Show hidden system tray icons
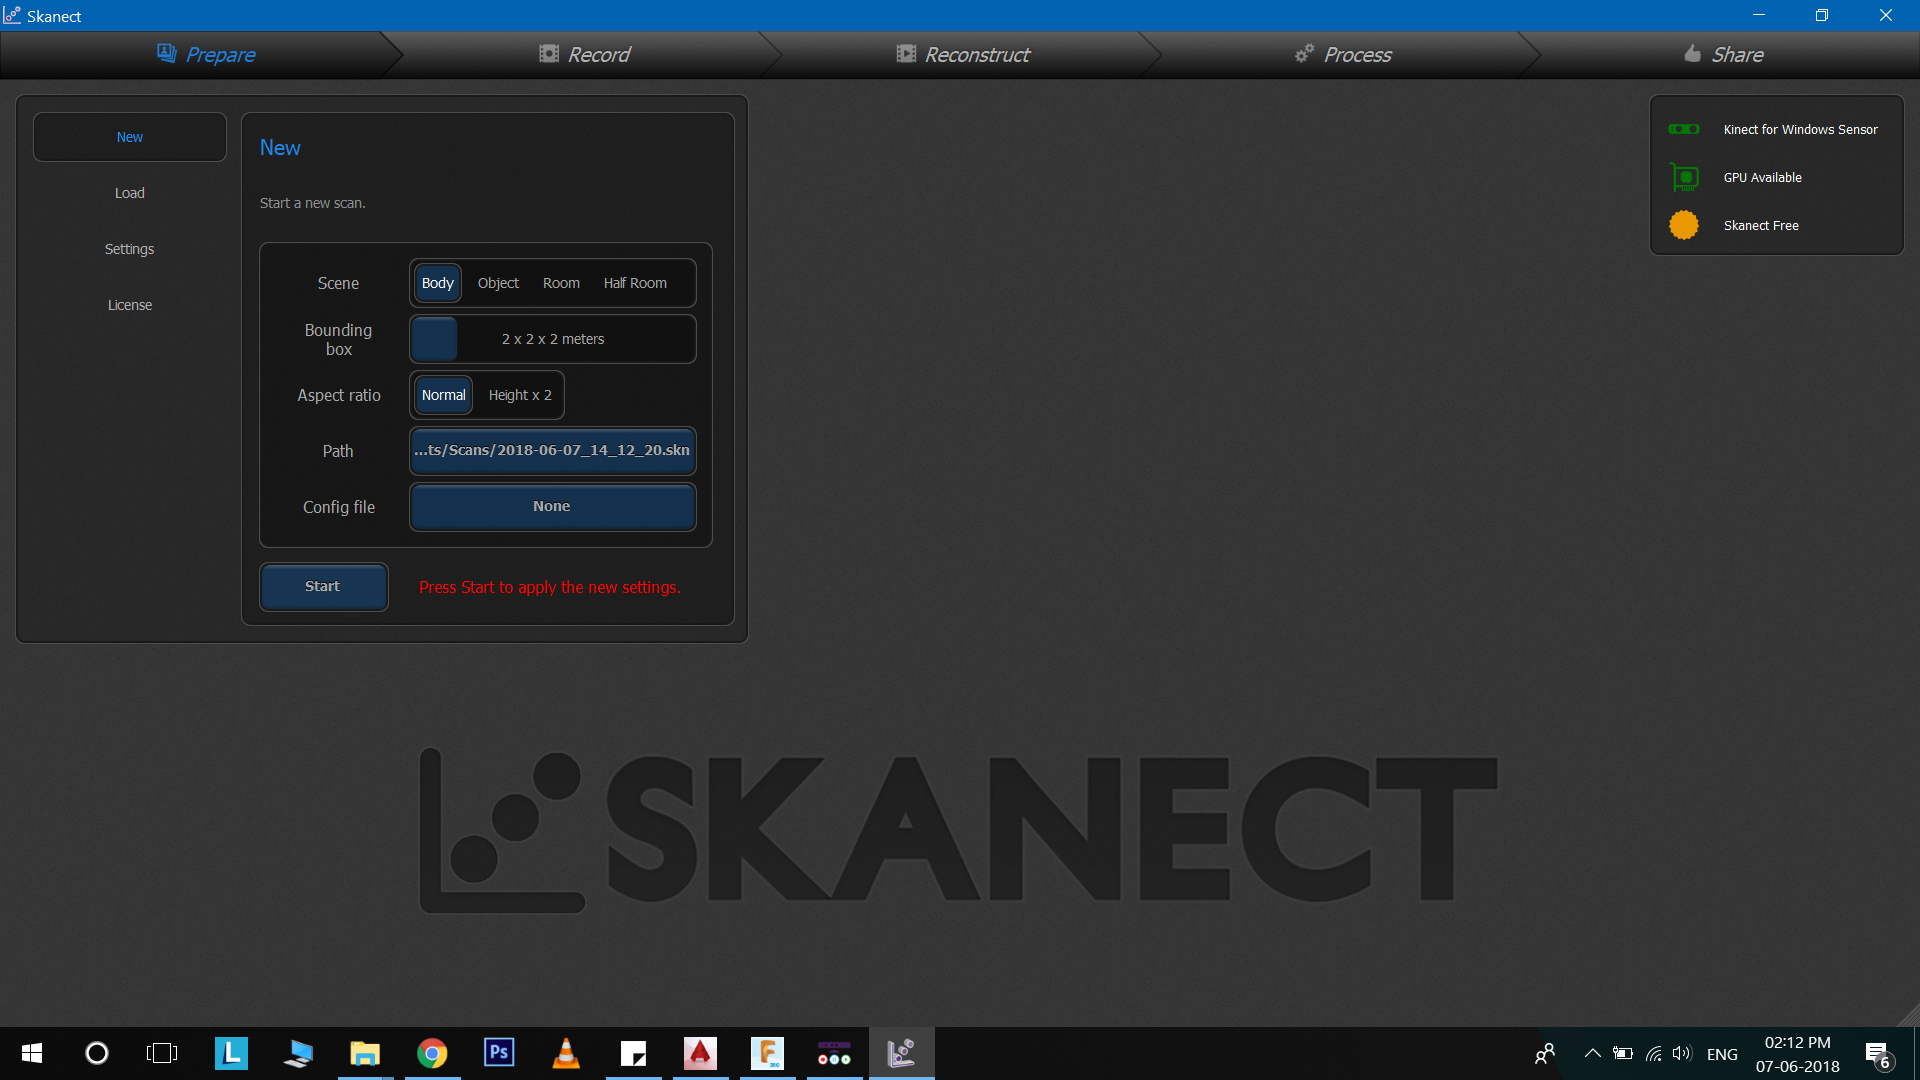This screenshot has height=1080, width=1920. (x=1593, y=1053)
